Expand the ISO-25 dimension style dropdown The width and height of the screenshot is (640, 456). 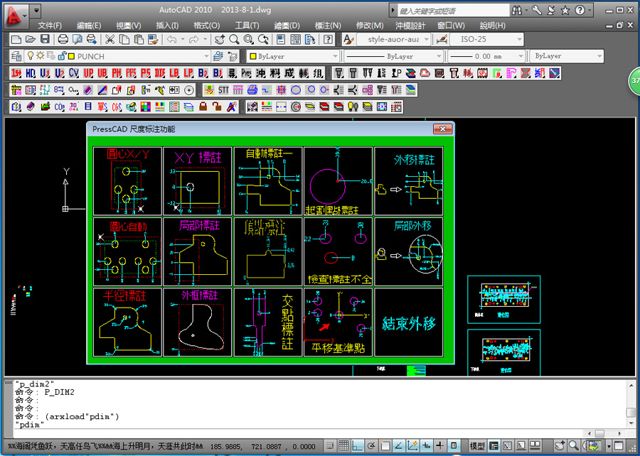[519, 40]
